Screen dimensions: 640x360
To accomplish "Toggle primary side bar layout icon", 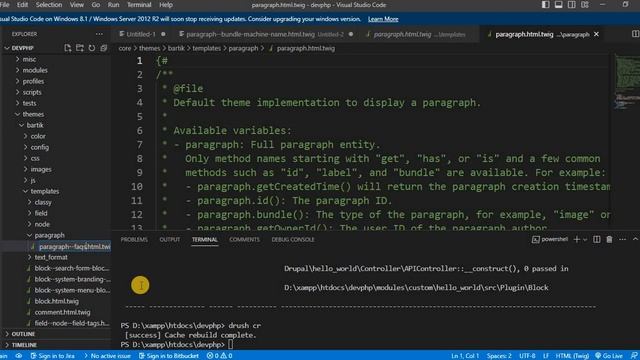I will click(545, 5).
